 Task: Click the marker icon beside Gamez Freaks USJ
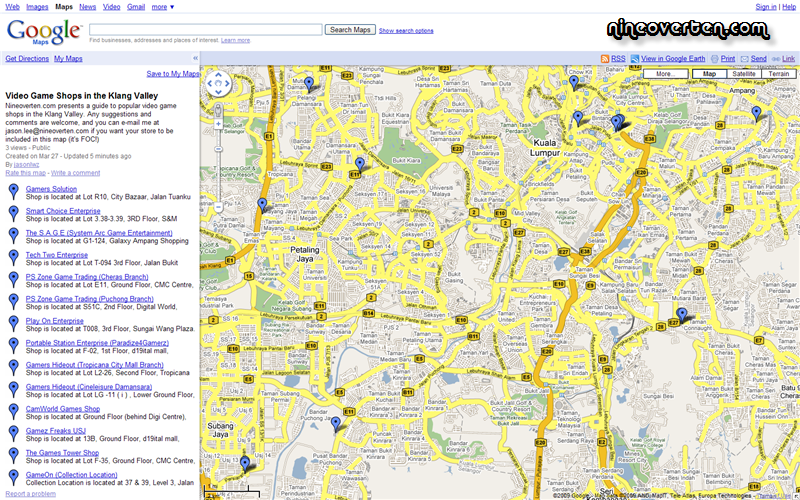tap(14, 434)
